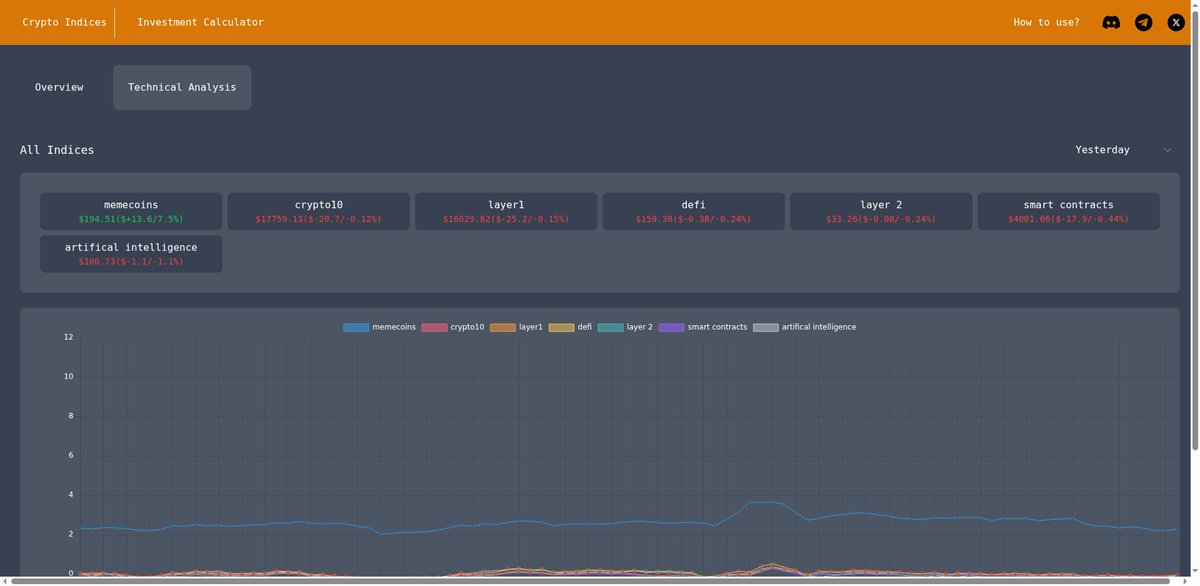The image size is (1200, 586).
Task: Toggle crypto10 series in chart legend
Action: coord(453,327)
